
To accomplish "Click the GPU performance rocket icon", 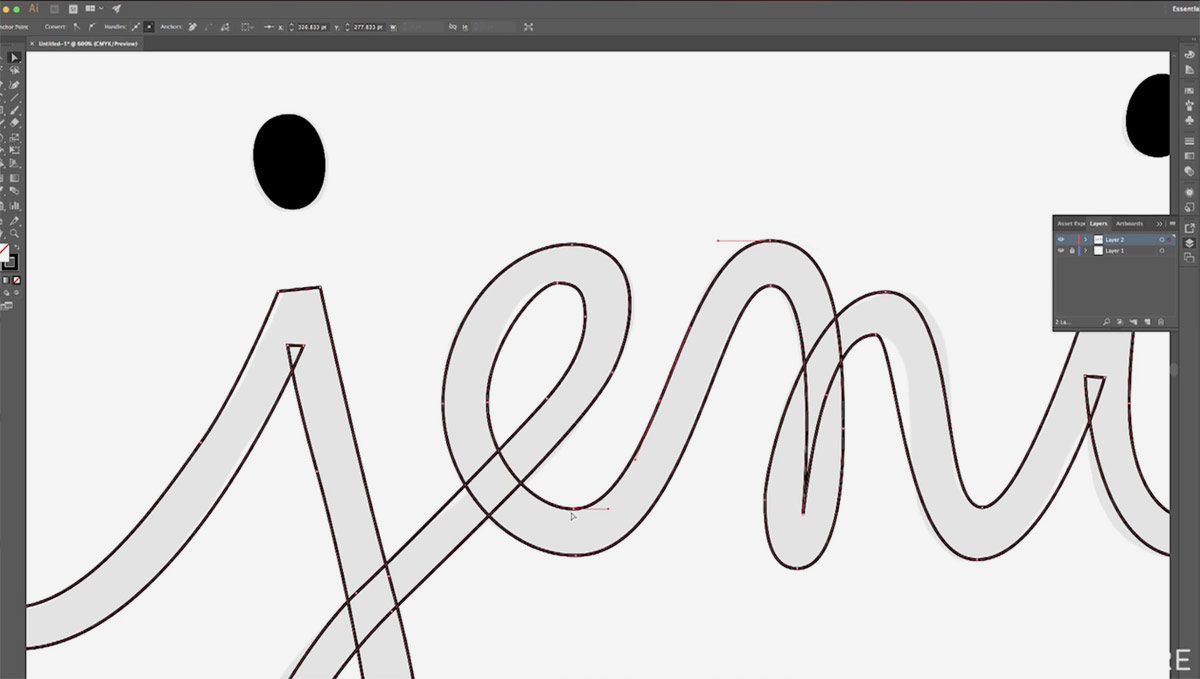I will [117, 9].
